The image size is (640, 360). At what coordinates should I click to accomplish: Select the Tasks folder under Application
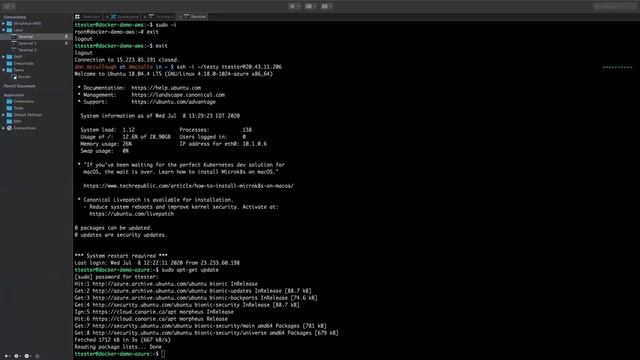click(x=18, y=108)
